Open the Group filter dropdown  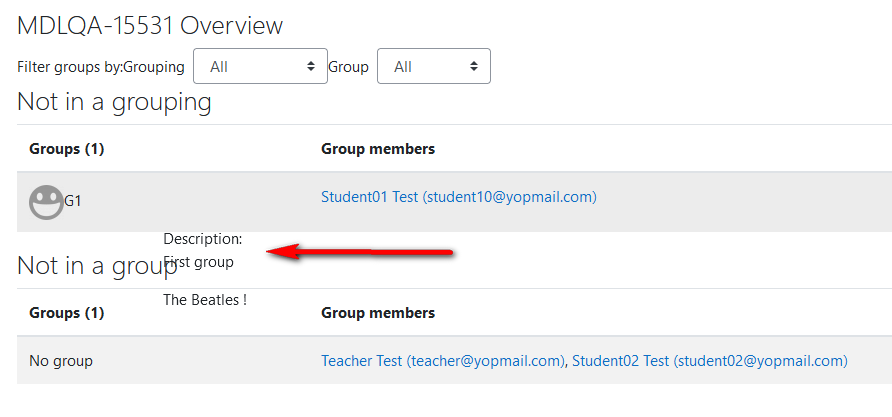(433, 67)
